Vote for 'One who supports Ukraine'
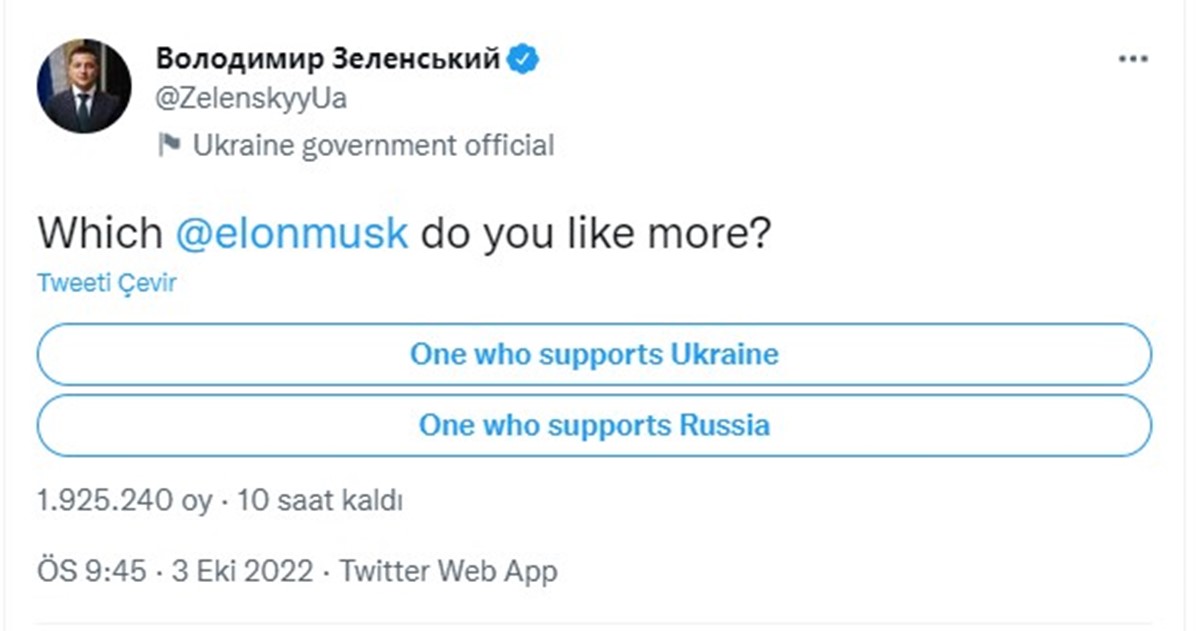Screen dimensions: 1200x631 pos(593,354)
